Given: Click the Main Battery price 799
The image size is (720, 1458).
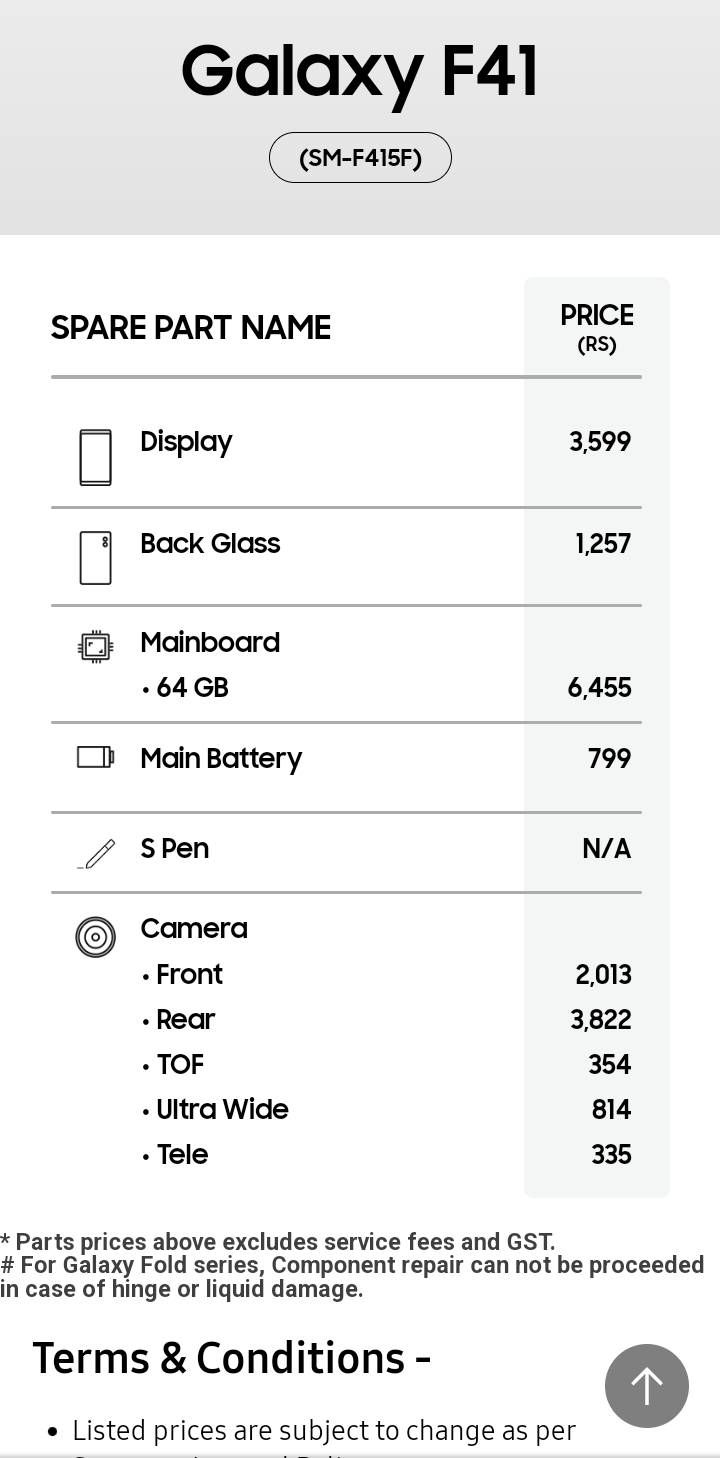Looking at the screenshot, I should point(609,758).
